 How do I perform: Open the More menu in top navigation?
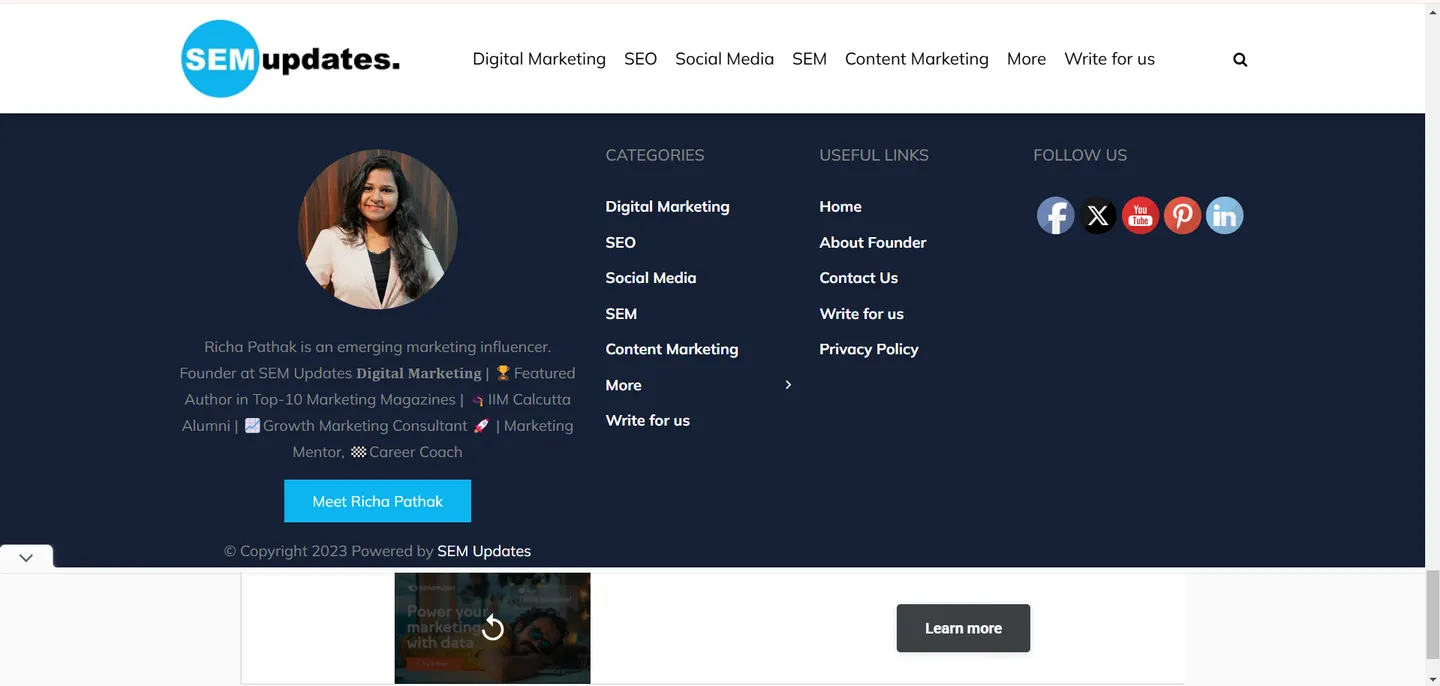click(x=1026, y=59)
